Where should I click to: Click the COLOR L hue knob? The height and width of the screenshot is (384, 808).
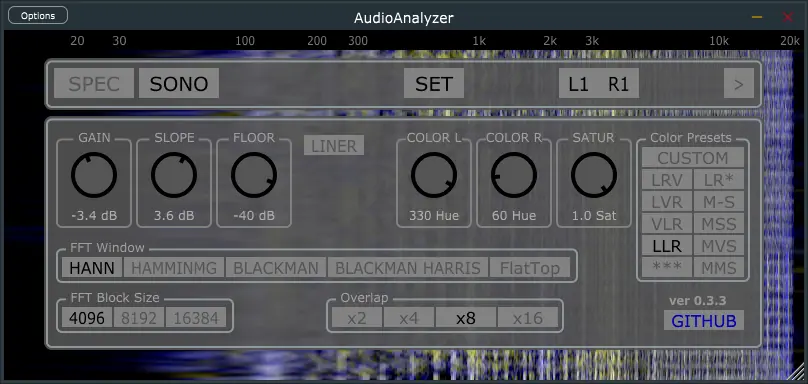point(434,175)
